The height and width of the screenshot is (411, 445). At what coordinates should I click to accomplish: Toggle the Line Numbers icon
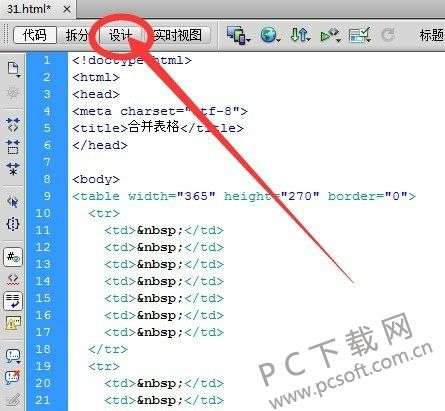[13, 257]
